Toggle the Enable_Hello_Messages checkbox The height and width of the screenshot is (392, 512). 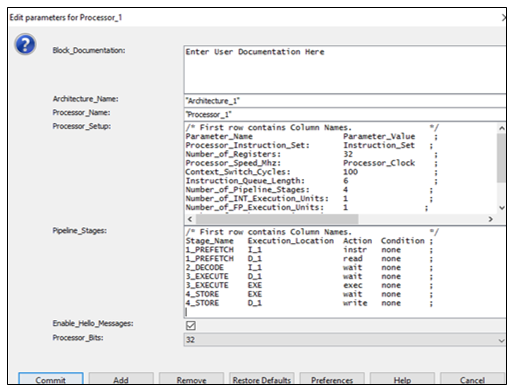click(x=191, y=325)
